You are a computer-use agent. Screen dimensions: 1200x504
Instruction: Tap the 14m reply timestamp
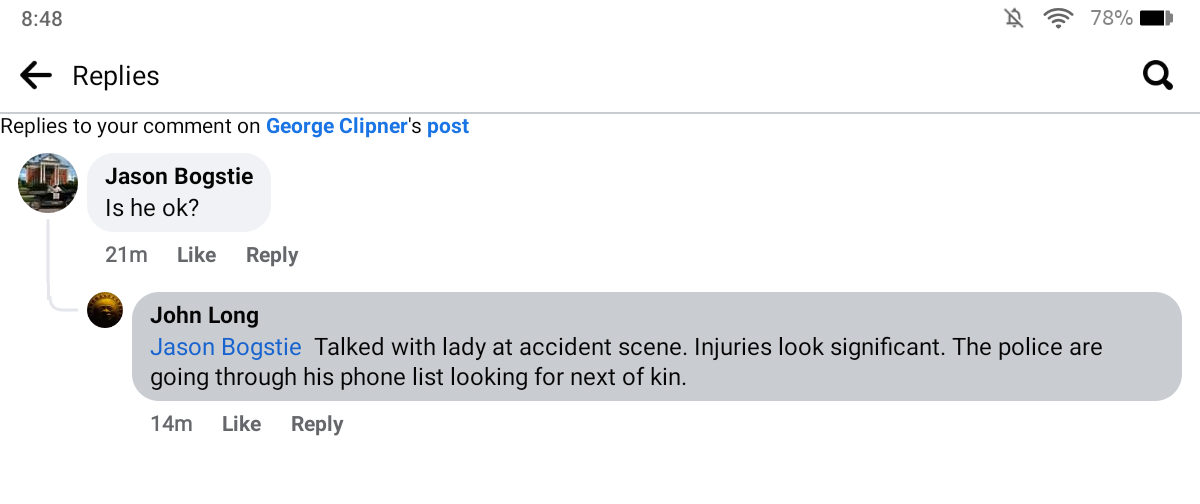click(171, 424)
